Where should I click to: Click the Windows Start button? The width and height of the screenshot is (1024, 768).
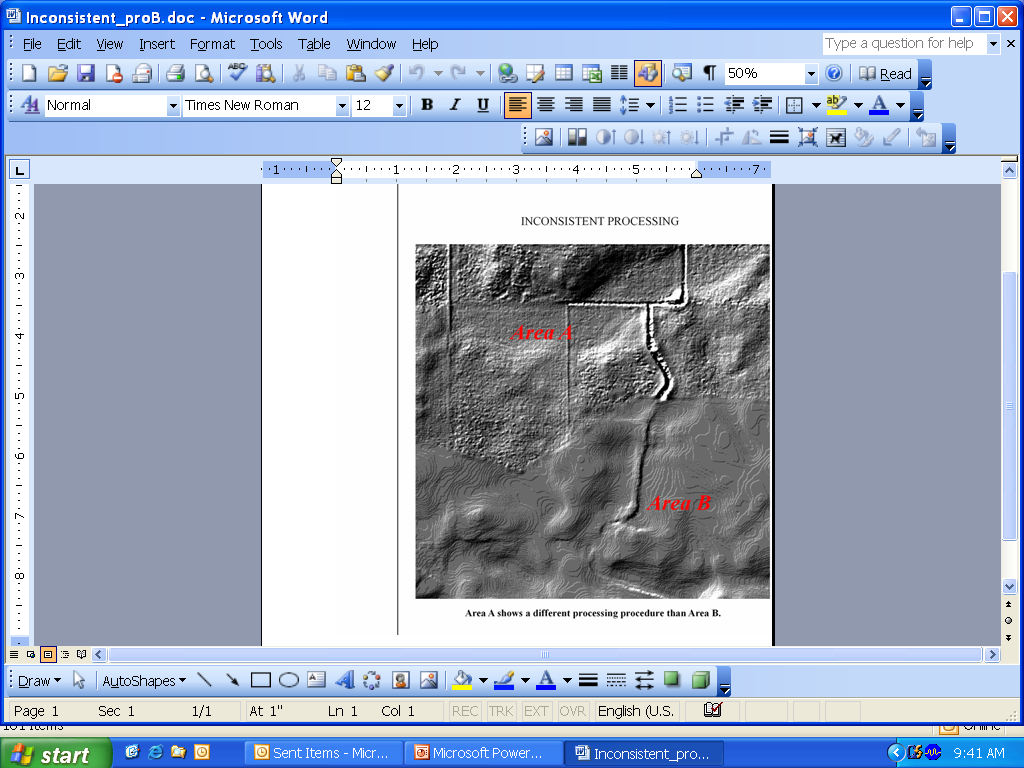pyautogui.click(x=55, y=754)
